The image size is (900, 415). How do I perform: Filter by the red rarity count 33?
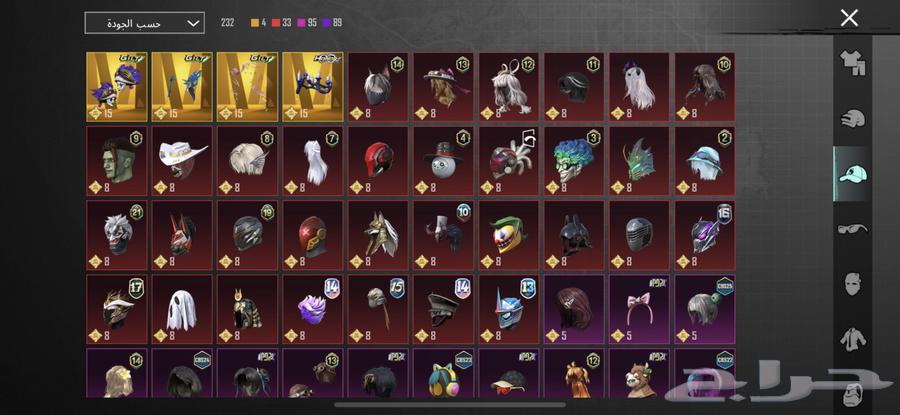point(282,23)
